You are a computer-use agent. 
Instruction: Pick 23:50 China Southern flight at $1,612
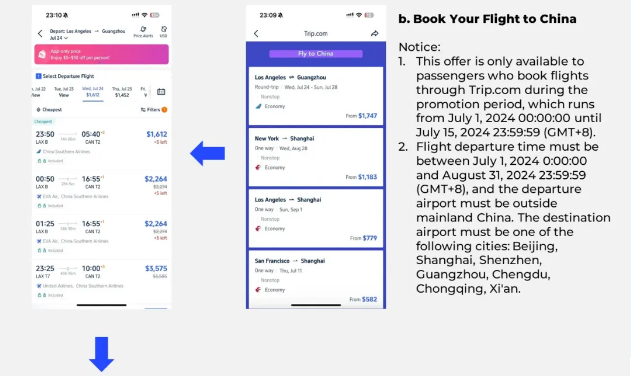101,147
